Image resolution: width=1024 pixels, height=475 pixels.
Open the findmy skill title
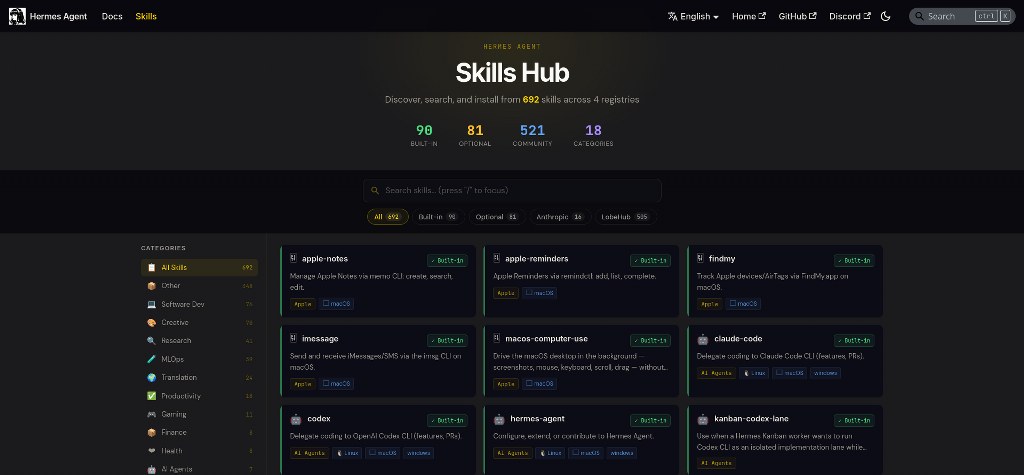click(722, 259)
